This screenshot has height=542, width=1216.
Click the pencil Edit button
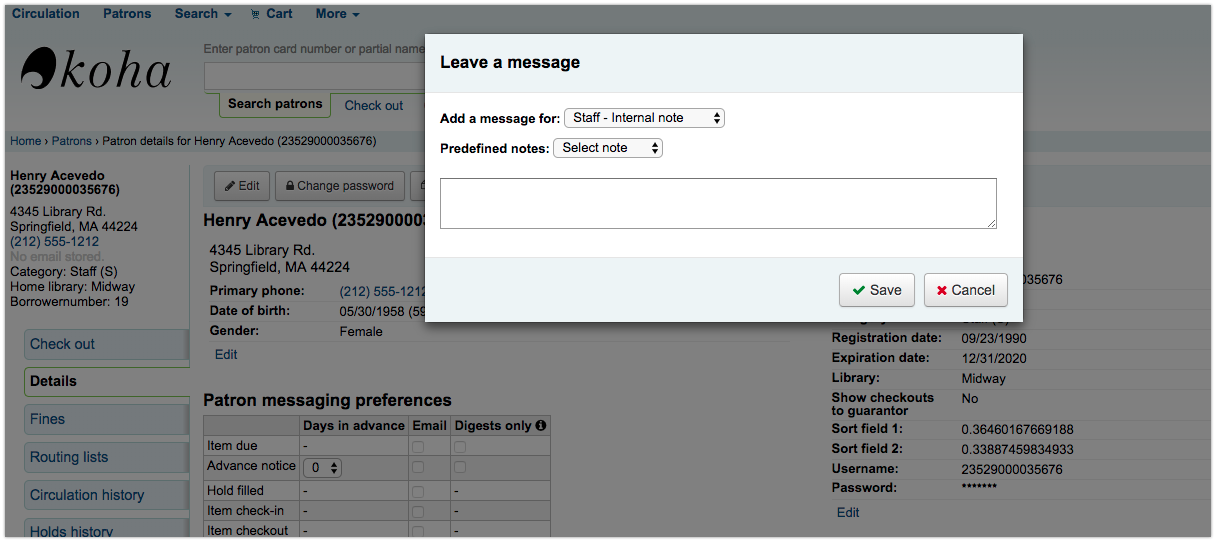click(x=242, y=186)
